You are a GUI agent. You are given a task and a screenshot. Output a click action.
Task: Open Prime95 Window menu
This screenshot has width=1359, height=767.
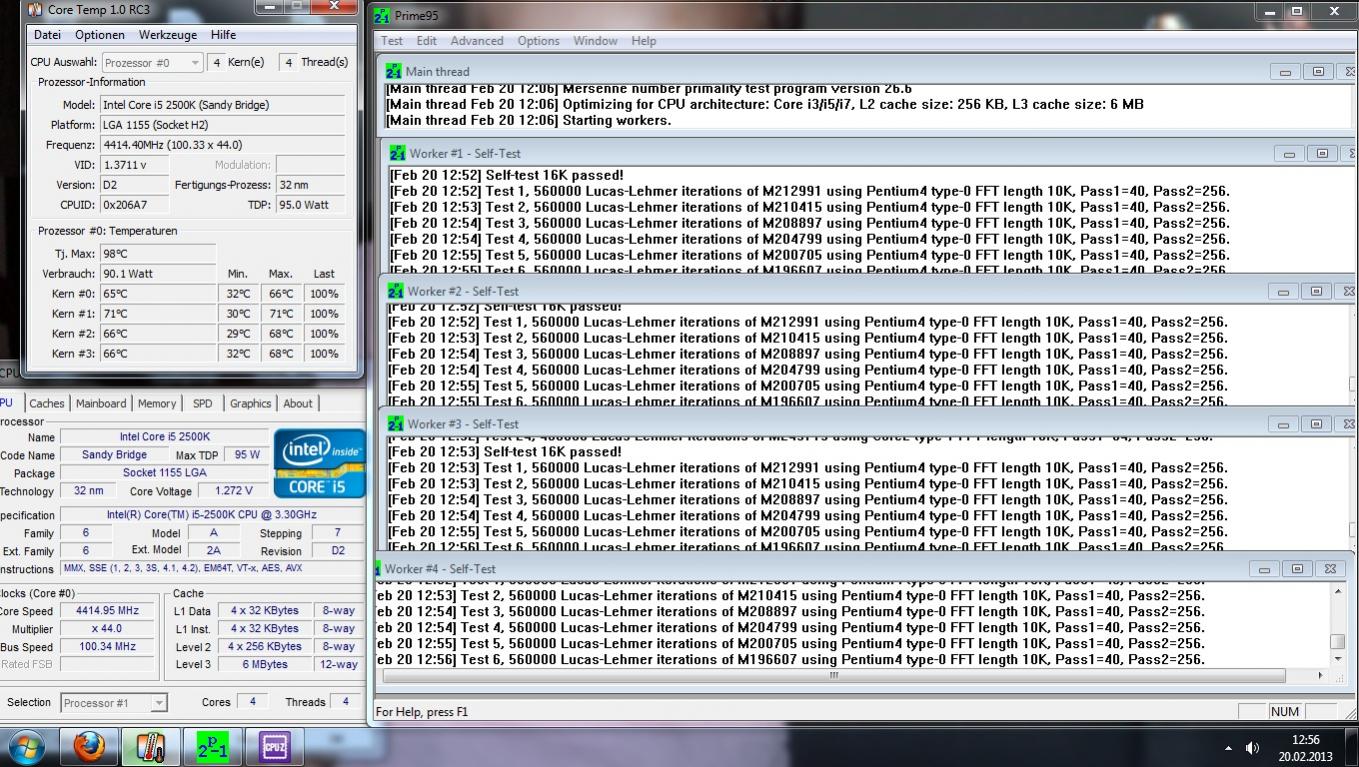pos(595,41)
